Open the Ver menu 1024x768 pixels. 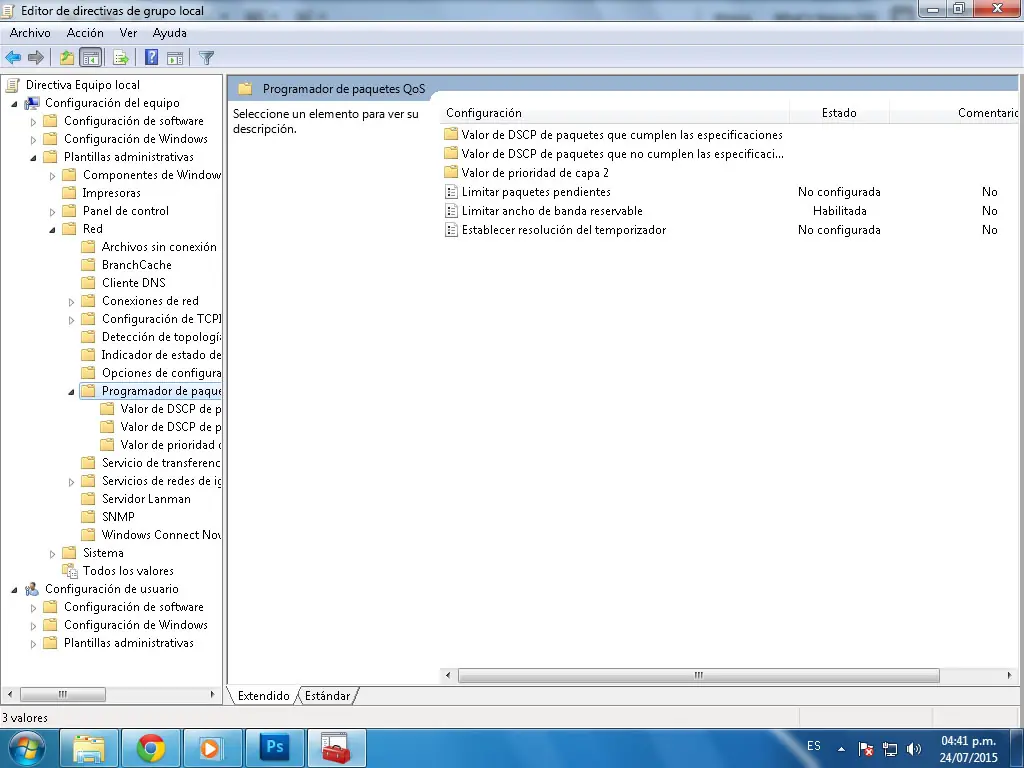coord(128,33)
